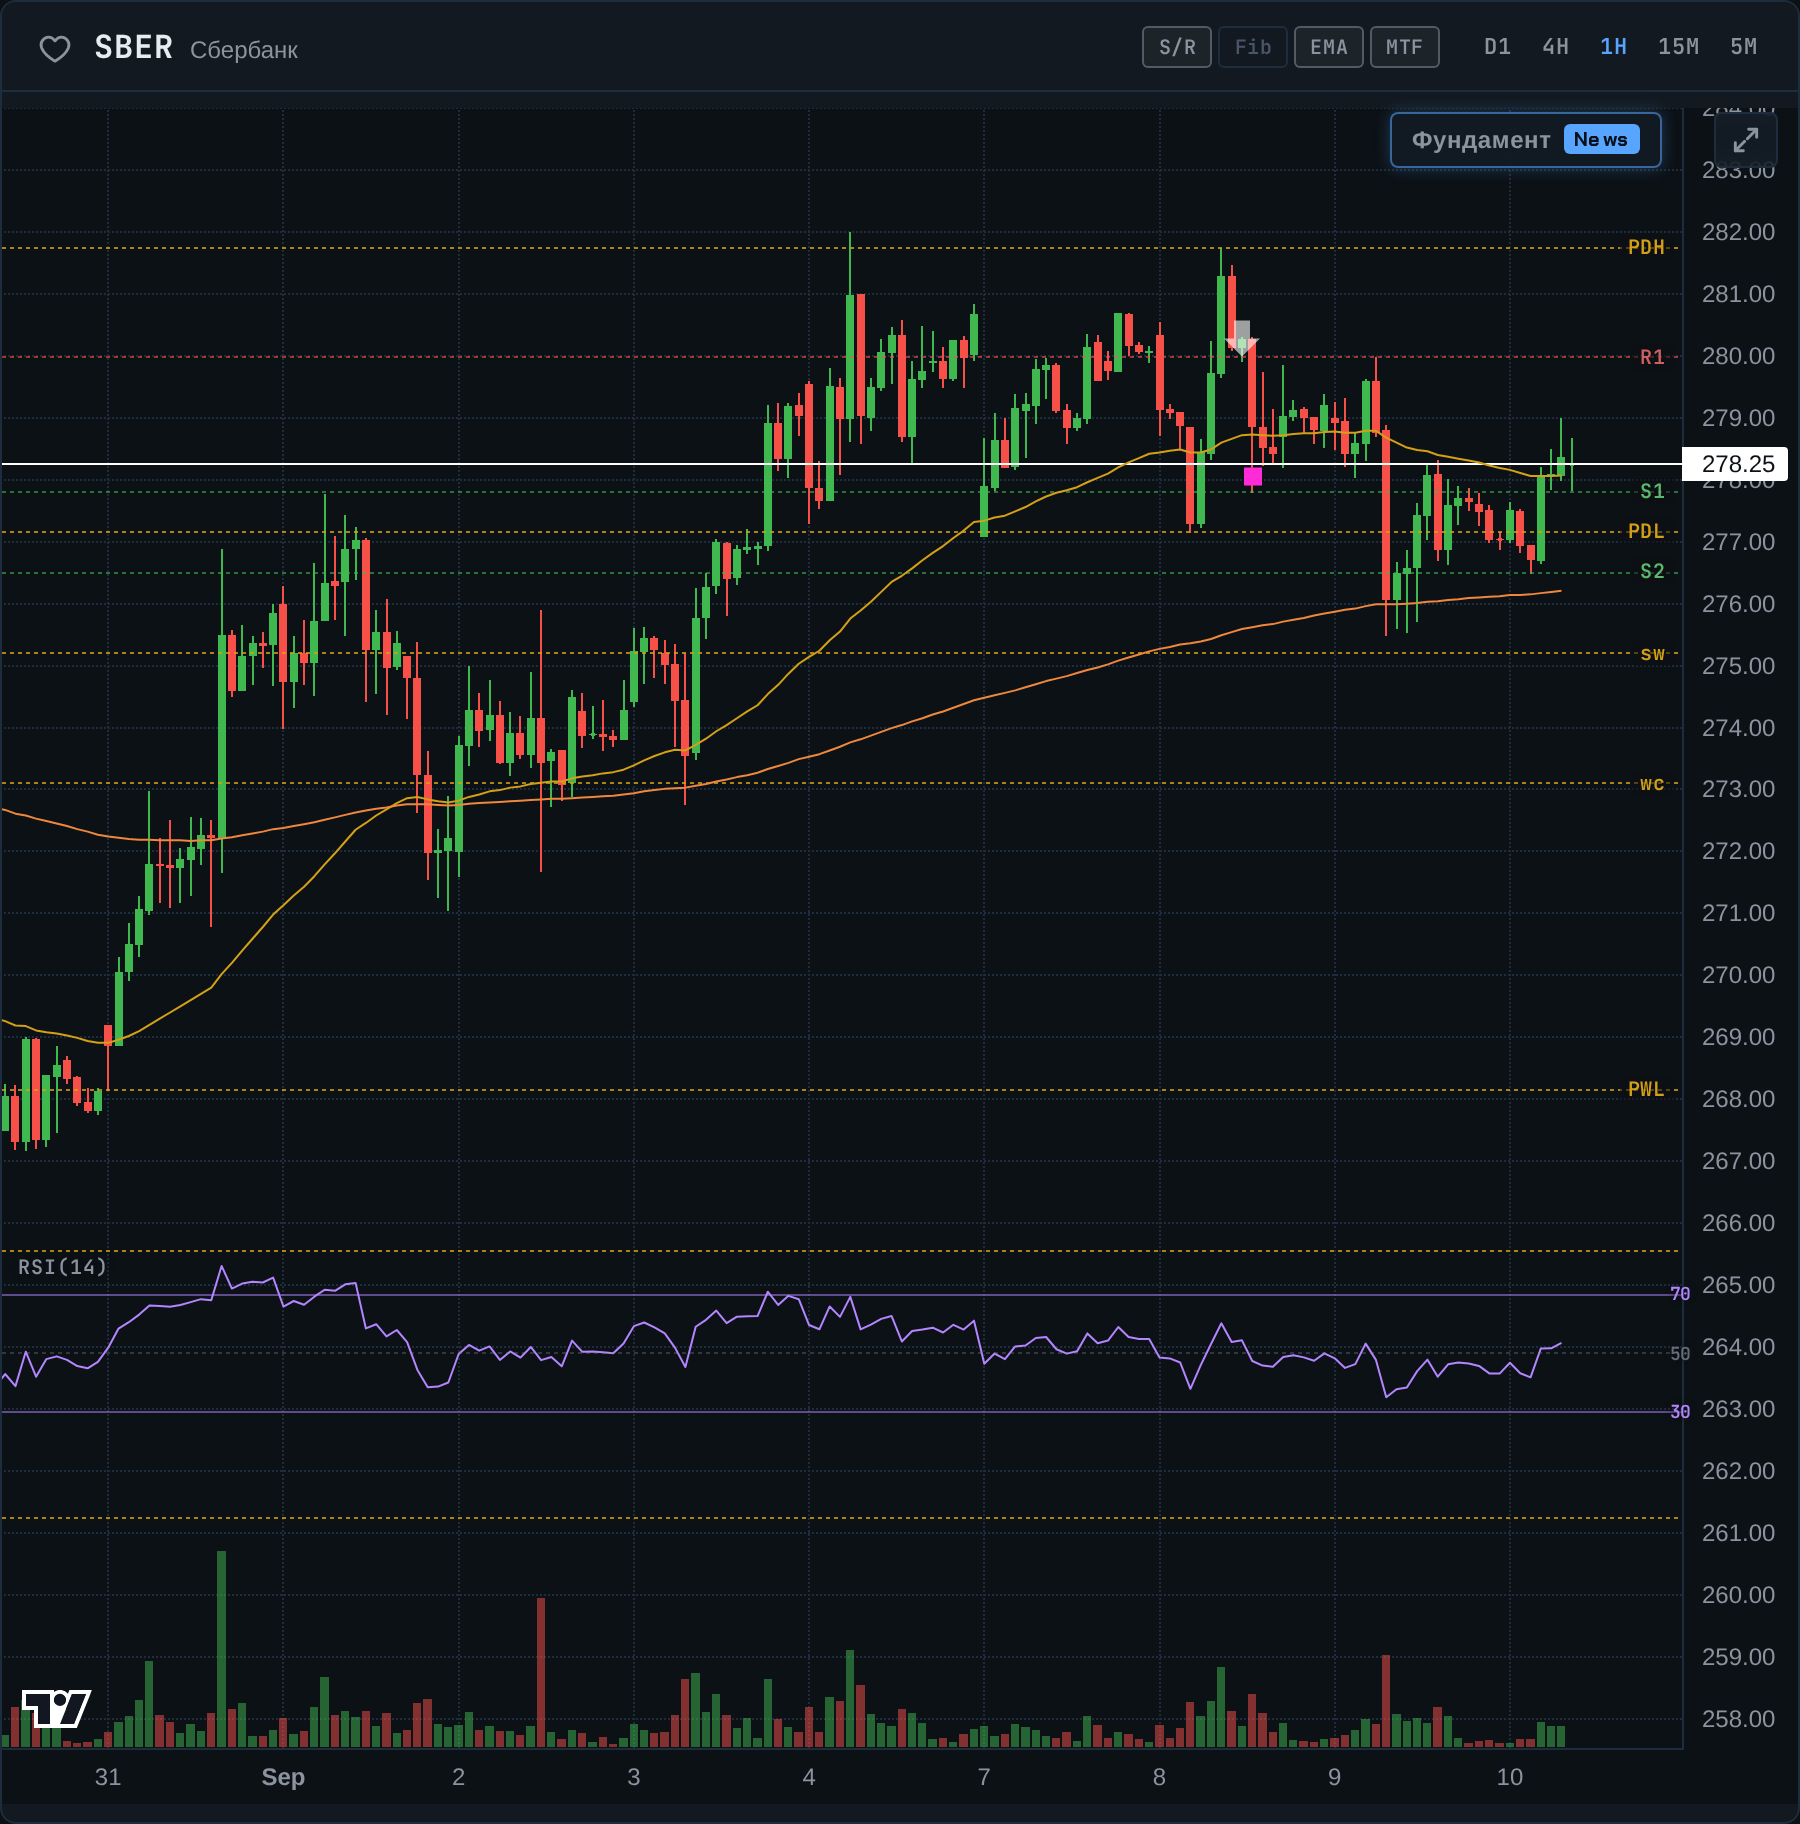This screenshot has height=1824, width=1800.
Task: Click the 10 date label on time axis
Action: [1510, 1777]
